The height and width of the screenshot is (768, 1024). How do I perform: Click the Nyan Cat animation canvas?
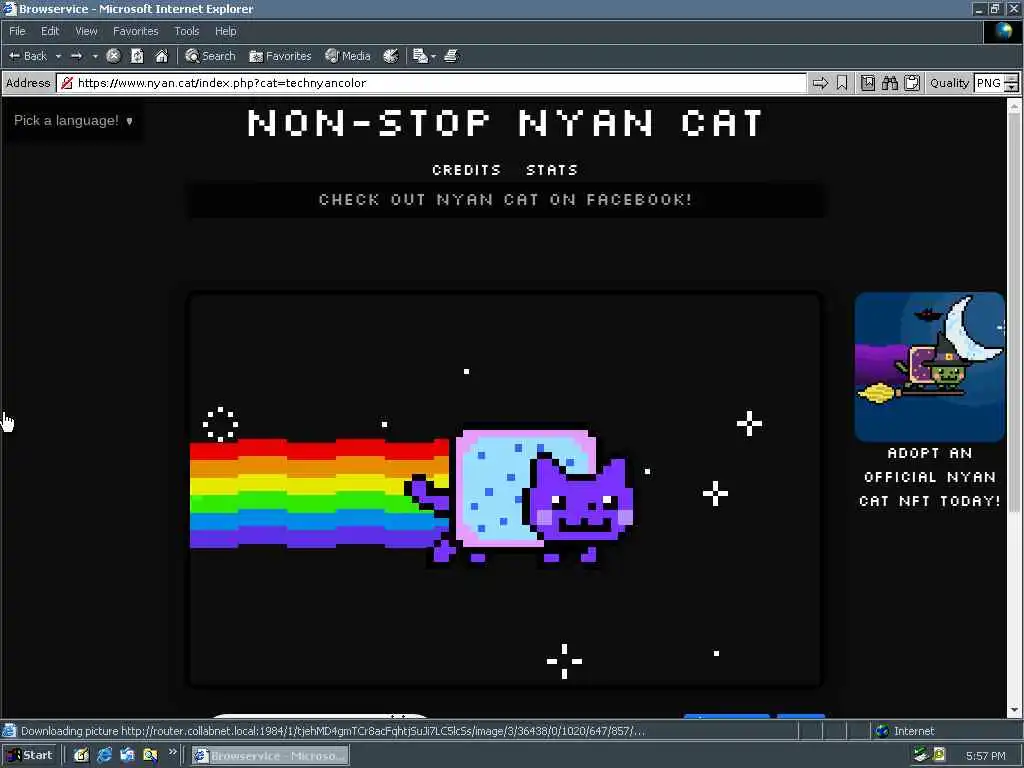coord(505,490)
